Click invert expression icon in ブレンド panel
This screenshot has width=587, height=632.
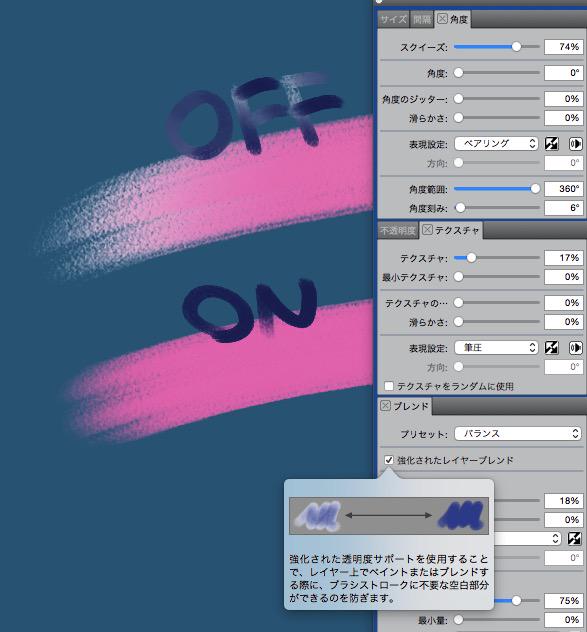[x=575, y=538]
